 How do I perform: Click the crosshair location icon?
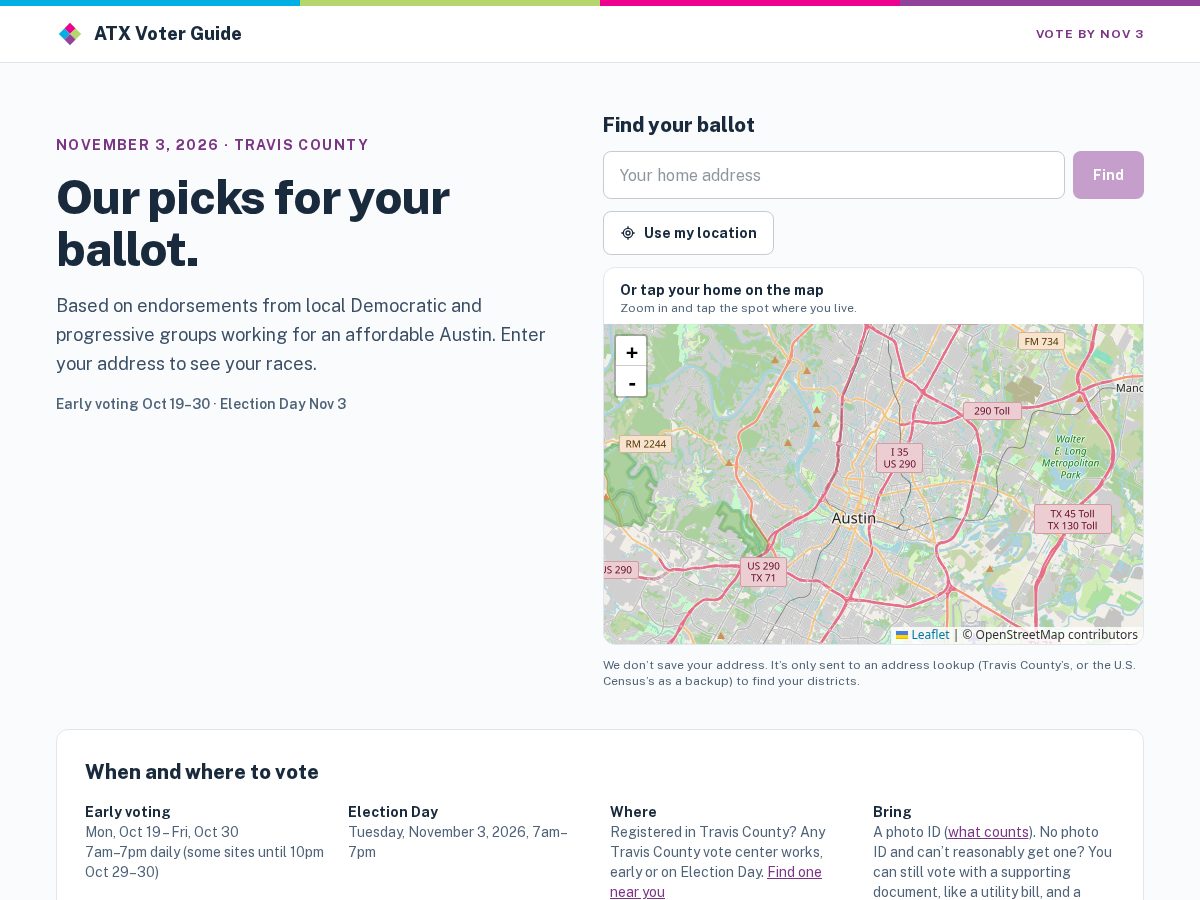coord(628,233)
